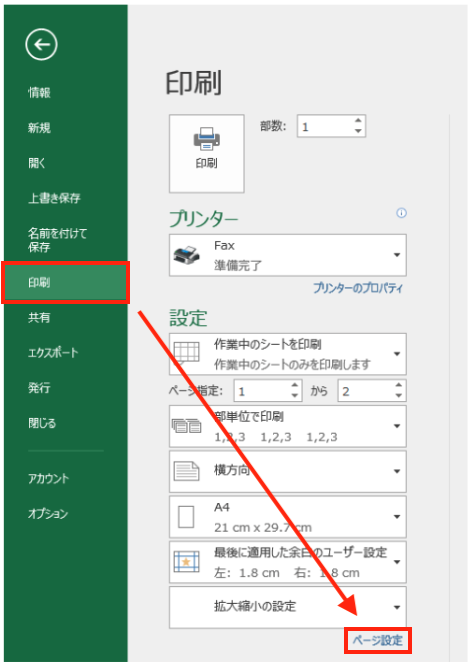Open the ページ設定 link
The image size is (475, 667).
378,641
